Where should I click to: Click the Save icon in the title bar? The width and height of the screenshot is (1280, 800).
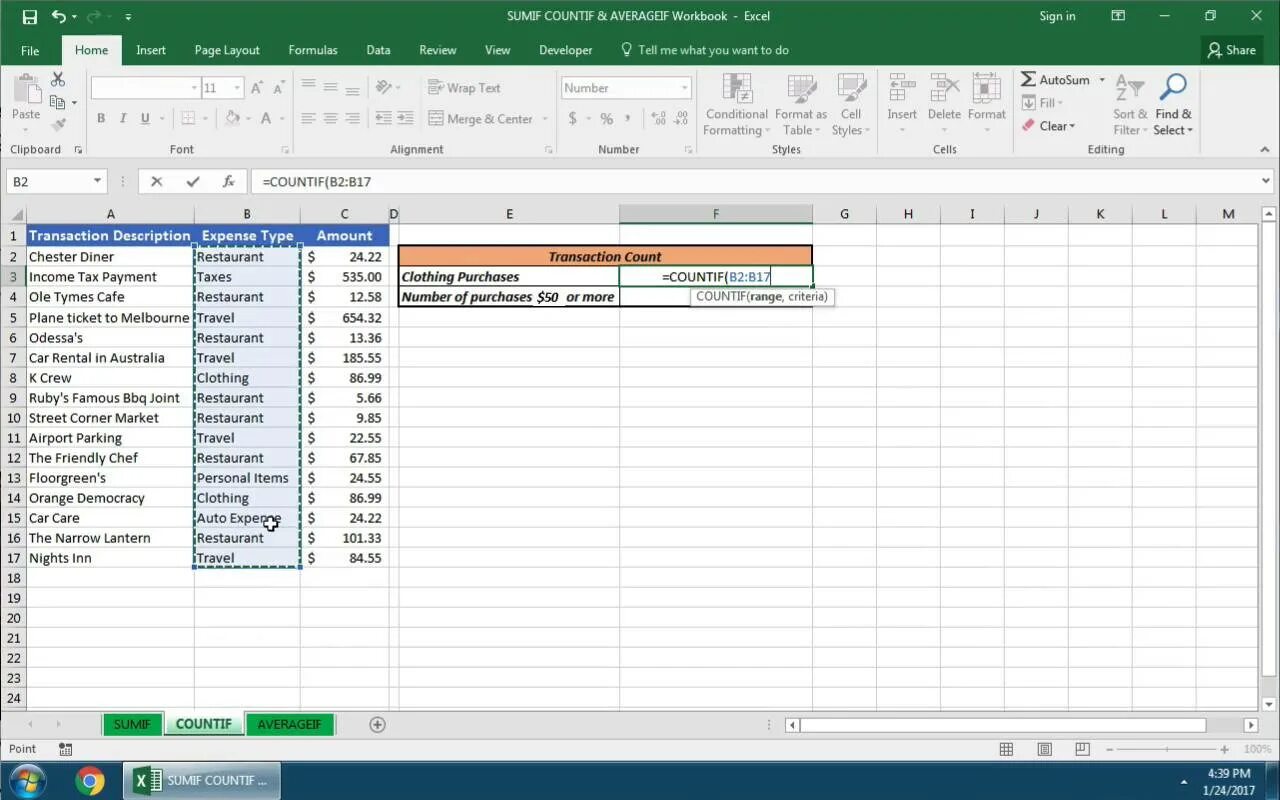(x=29, y=16)
